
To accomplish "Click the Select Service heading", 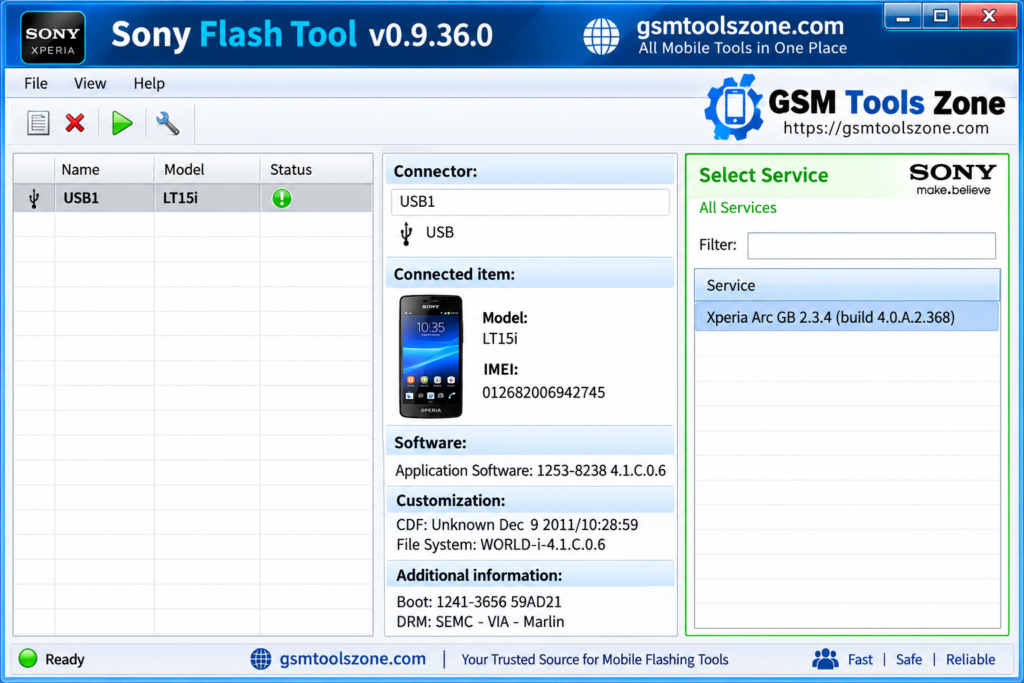I will point(763,175).
